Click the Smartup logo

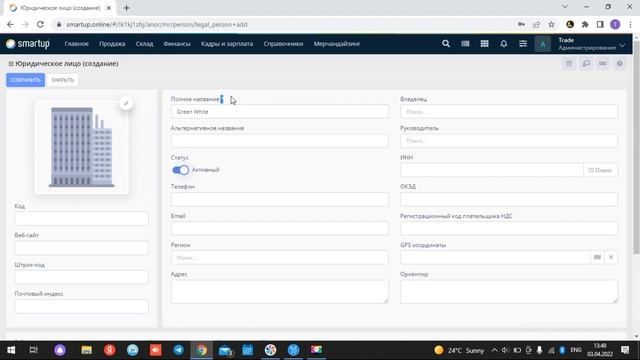click(x=28, y=44)
